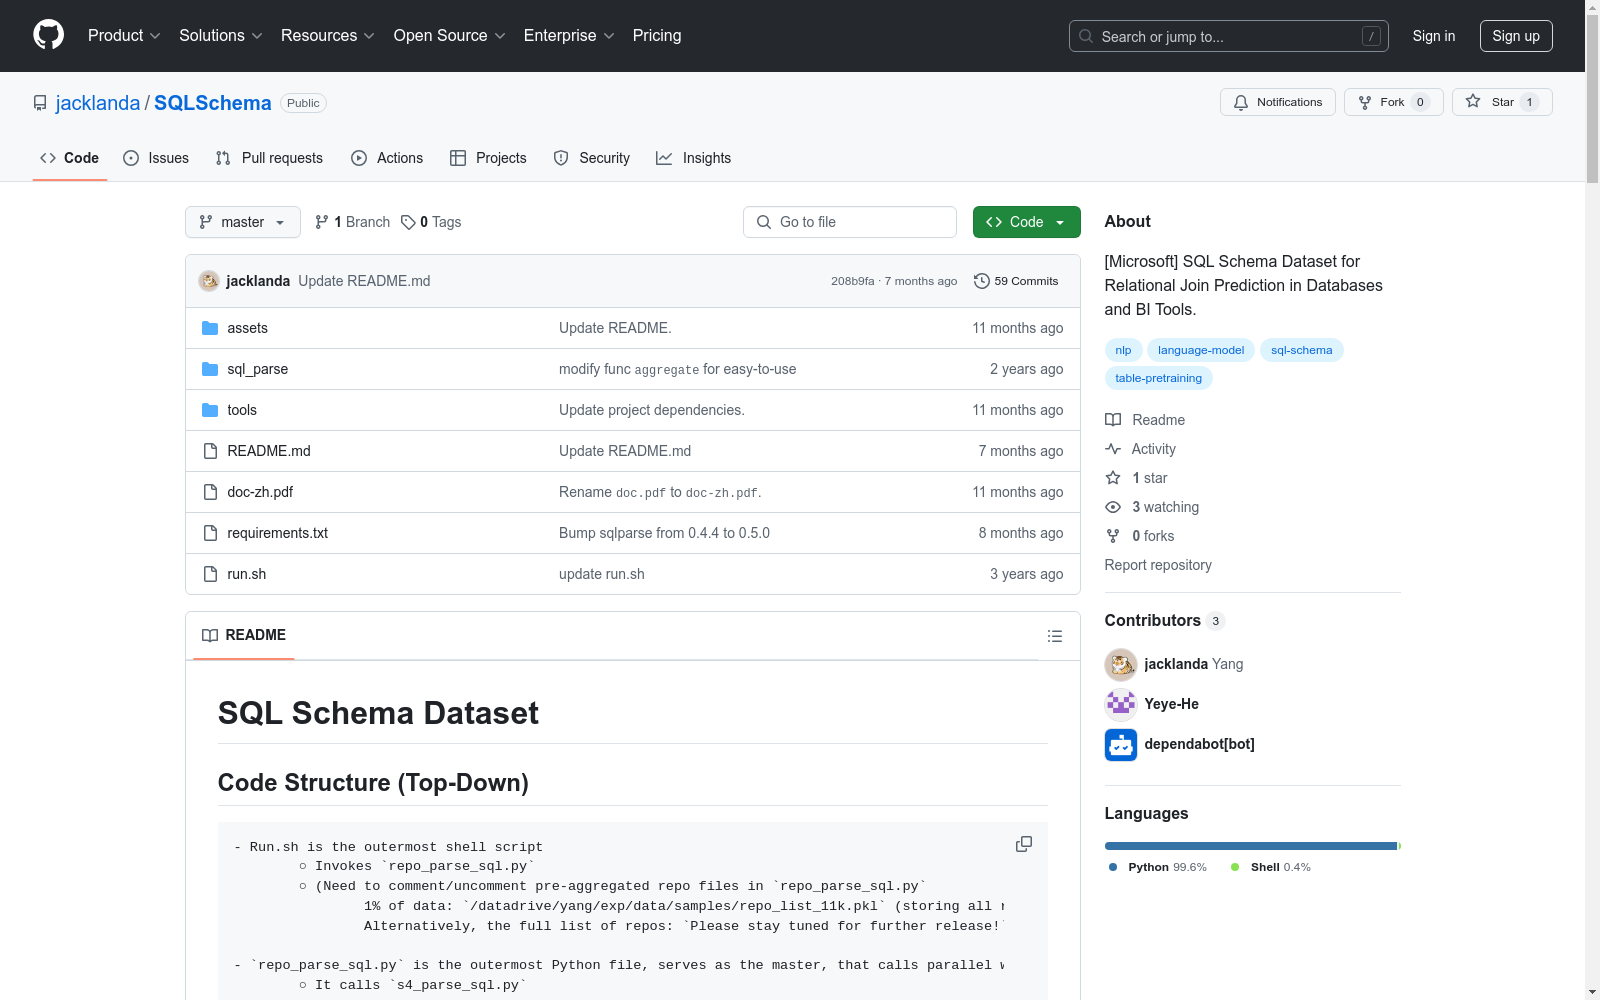View the 59 Commits history
This screenshot has width=1600, height=1000.
pos(1016,281)
